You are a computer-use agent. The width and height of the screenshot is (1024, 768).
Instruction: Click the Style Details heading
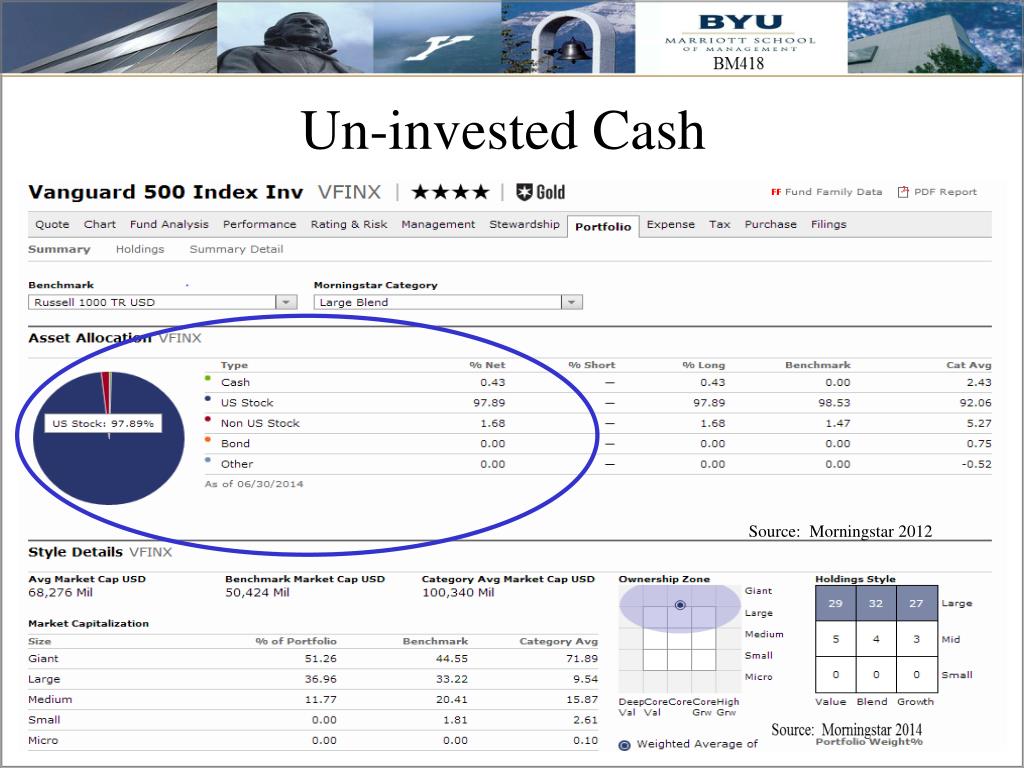pos(75,552)
